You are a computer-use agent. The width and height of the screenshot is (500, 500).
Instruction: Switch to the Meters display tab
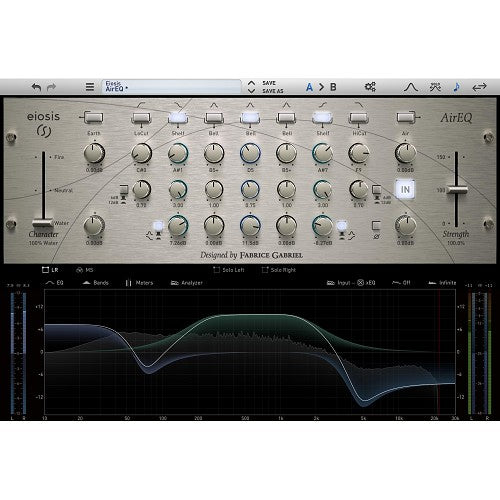139,283
